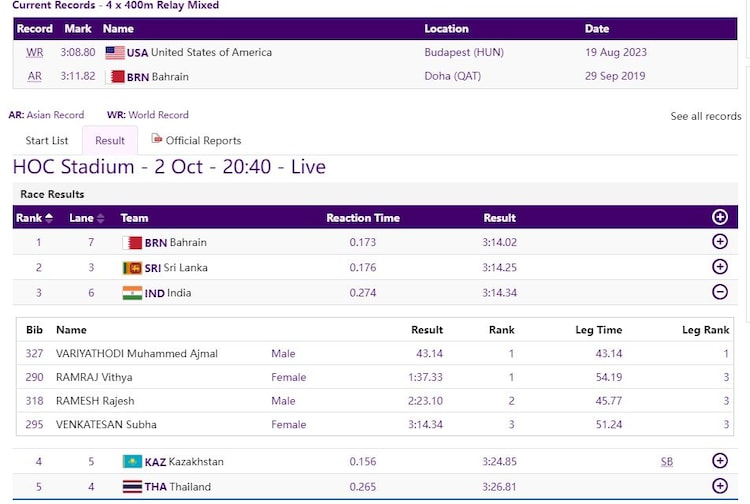Viewport: 750px width, 504px height.
Task: Sort results by Rank column
Action: pyautogui.click(x=34, y=218)
